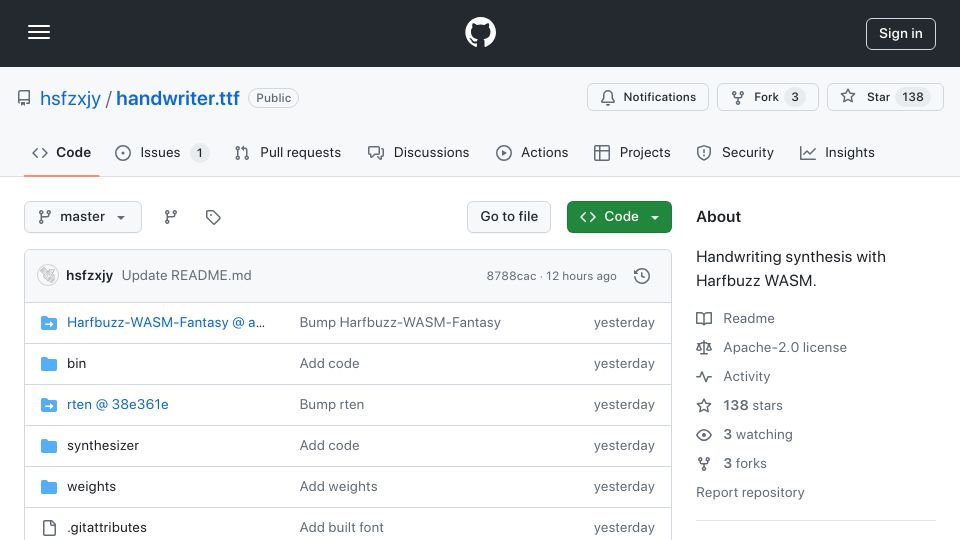Image resolution: width=960 pixels, height=540 pixels.
Task: Open the Harfbuzz-WASM-Fantasy submodule
Action: 166,323
